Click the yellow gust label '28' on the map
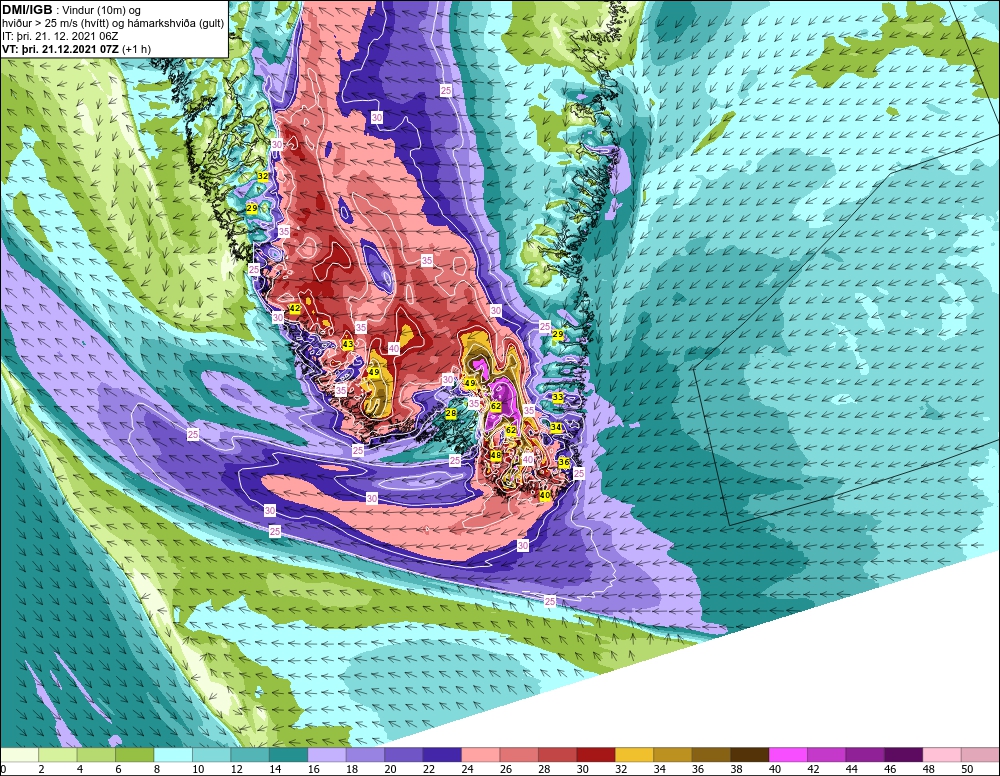 tap(451, 413)
